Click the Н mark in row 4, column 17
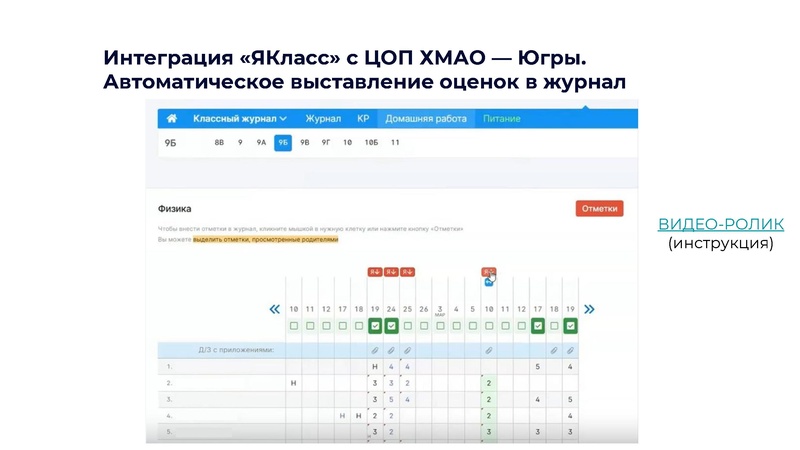800x450 pixels. 342,416
